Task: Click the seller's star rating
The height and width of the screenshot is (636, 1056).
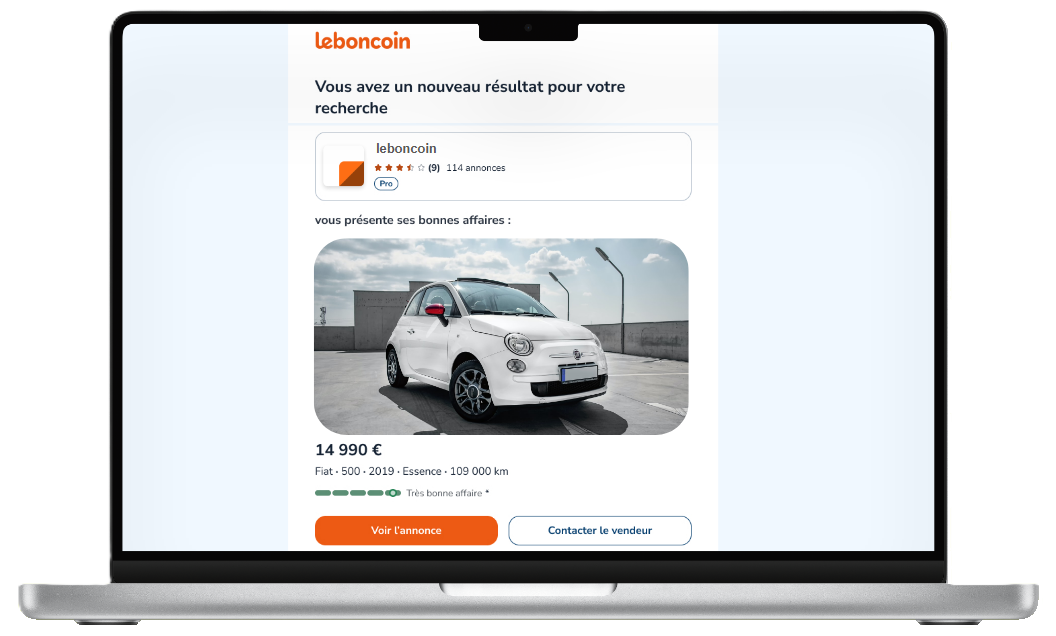Action: (x=399, y=168)
